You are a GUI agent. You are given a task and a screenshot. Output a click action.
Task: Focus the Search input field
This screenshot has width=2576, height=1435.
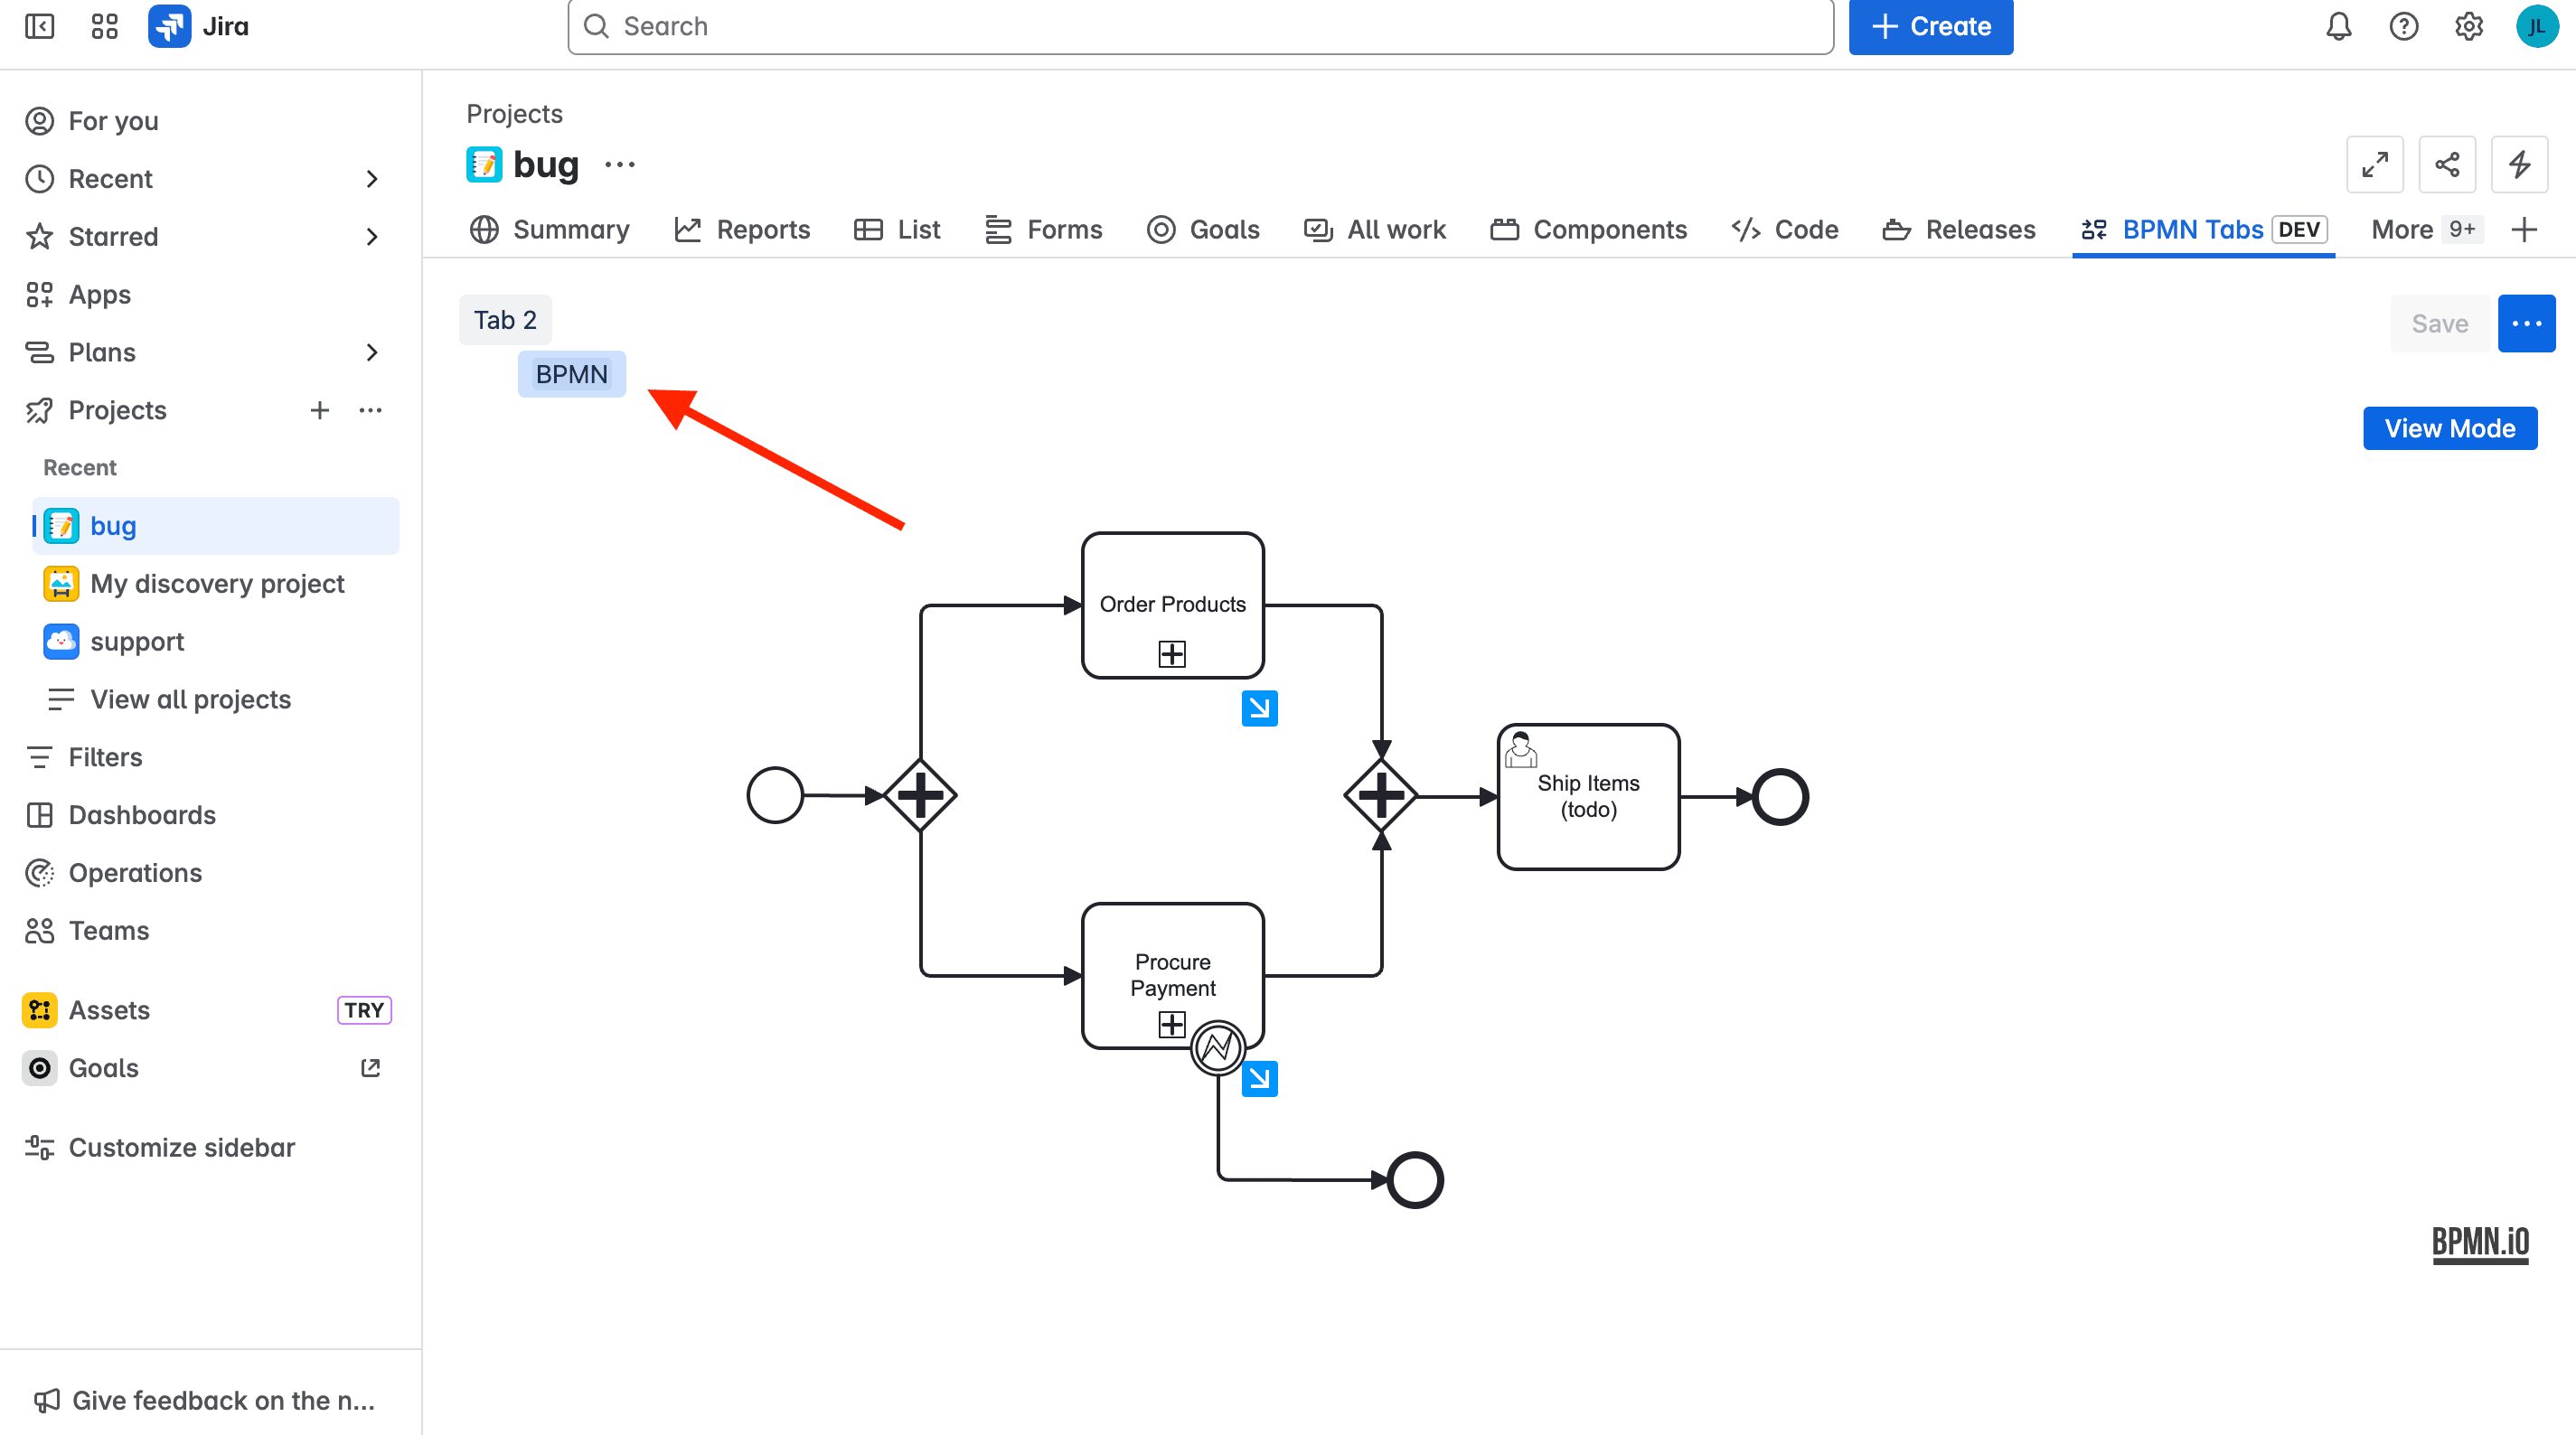(1200, 27)
